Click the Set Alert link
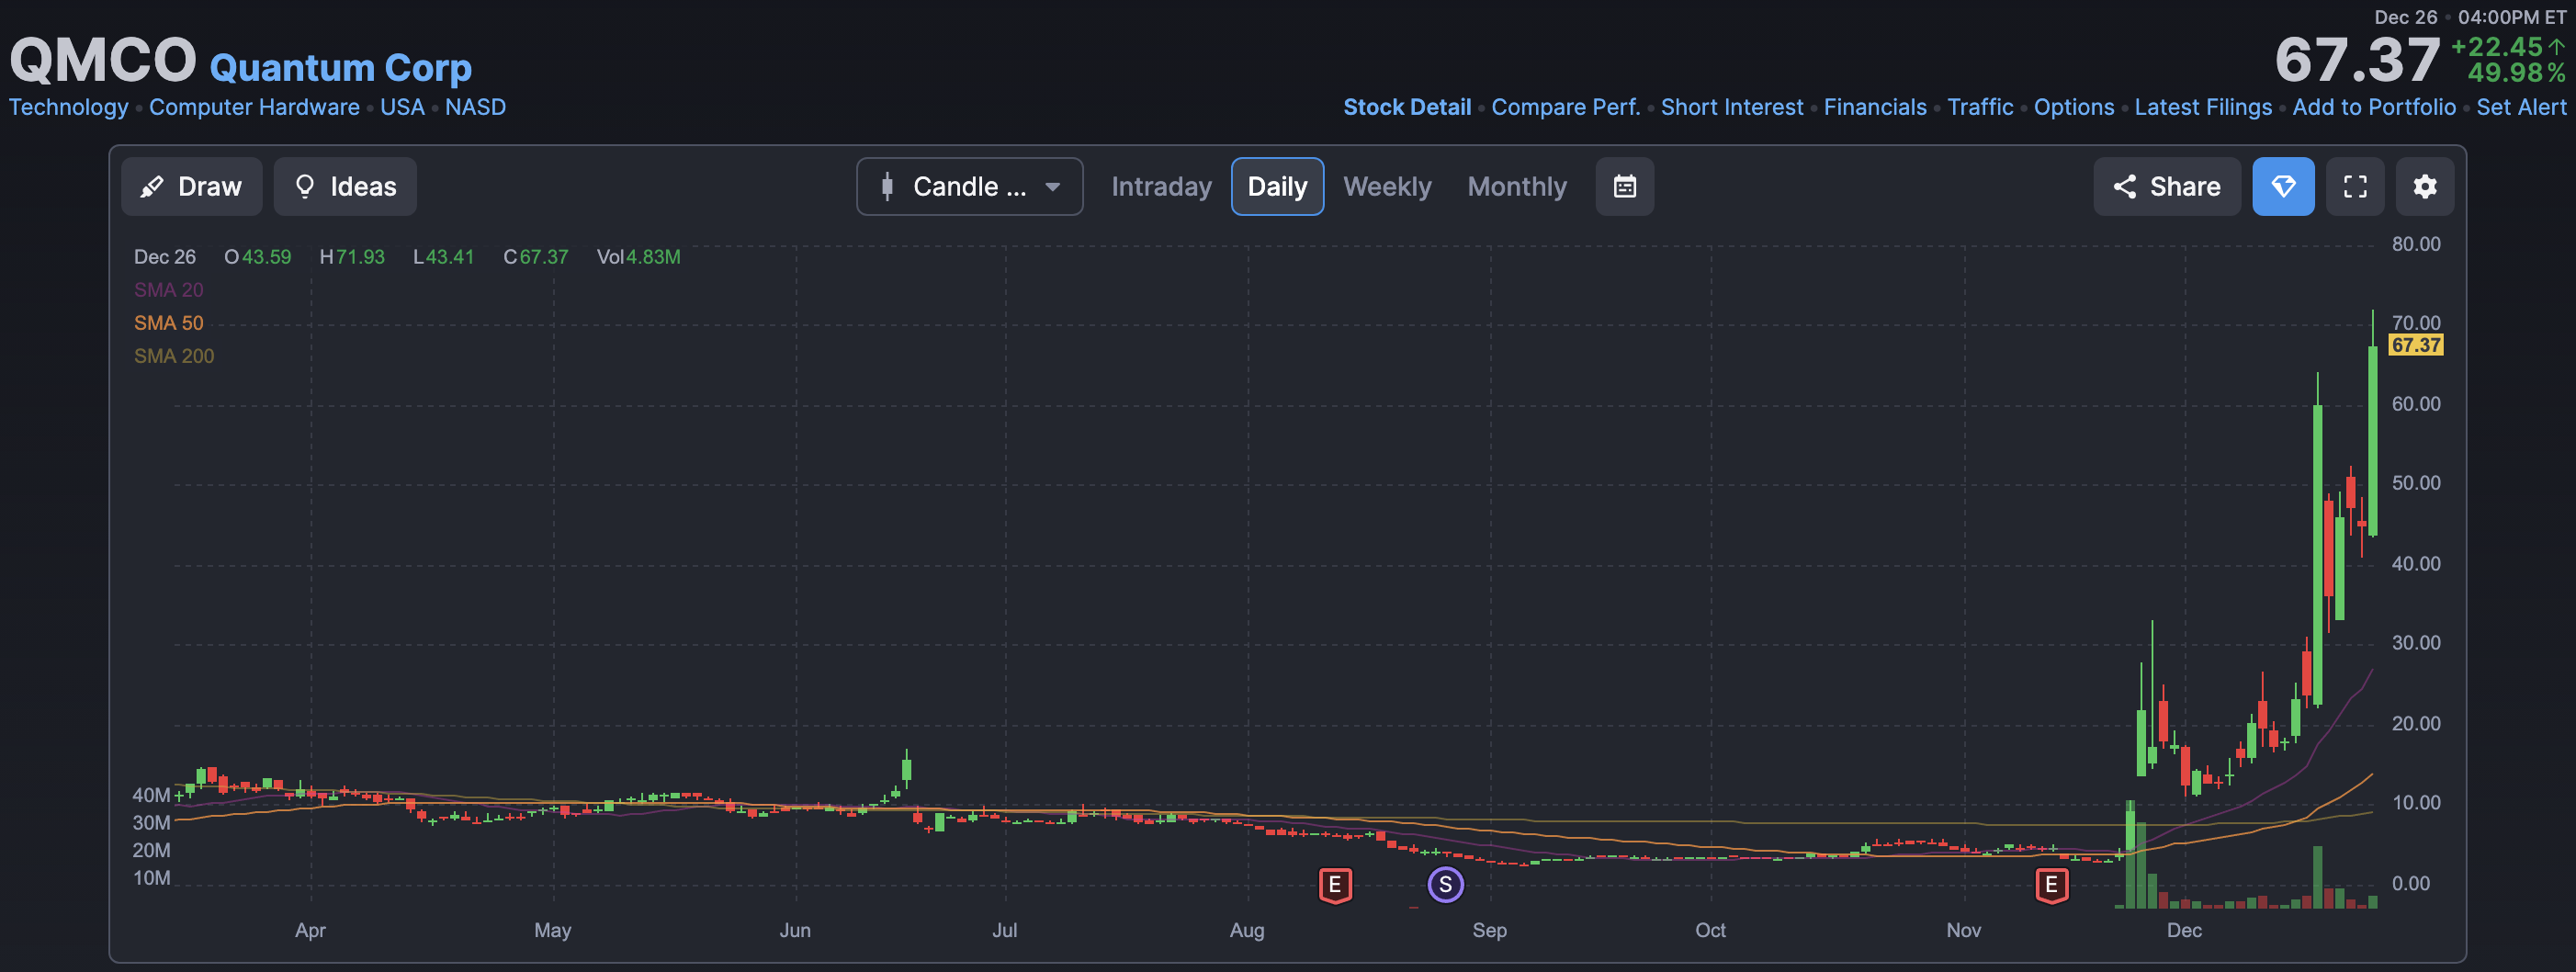Image resolution: width=2576 pixels, height=972 pixels. click(x=2520, y=107)
